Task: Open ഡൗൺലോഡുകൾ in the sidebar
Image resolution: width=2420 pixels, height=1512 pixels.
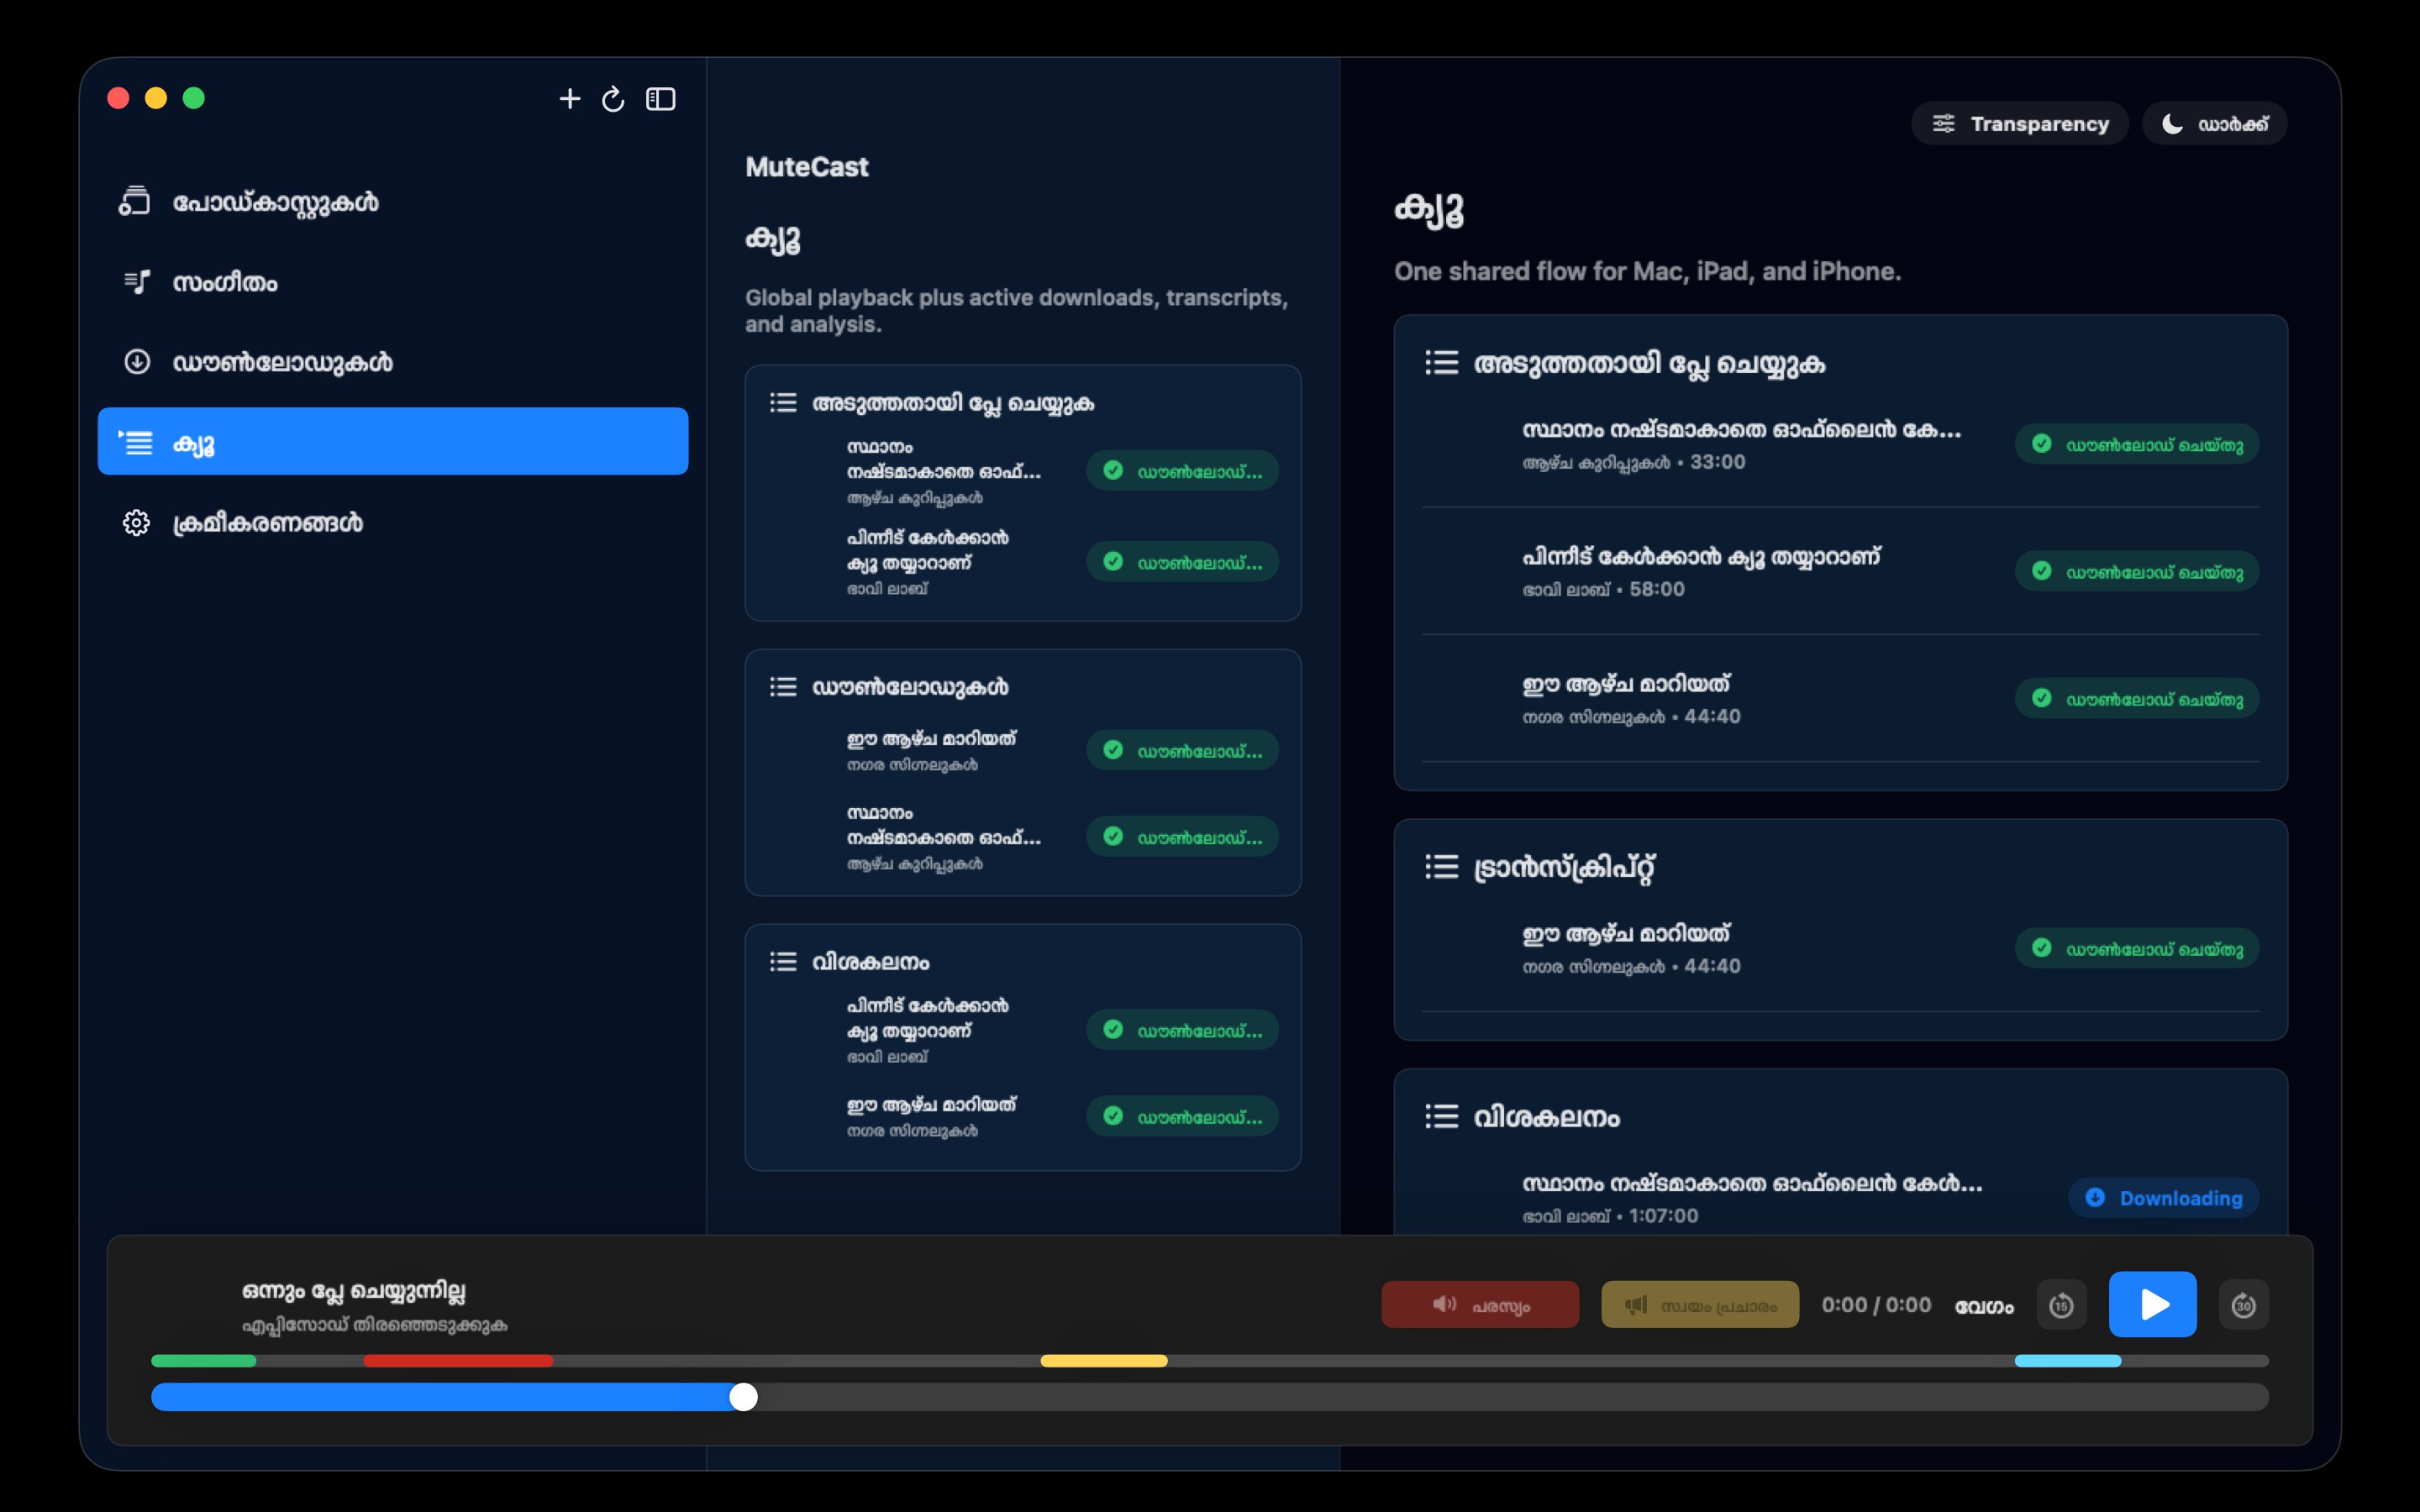Action: [393, 362]
